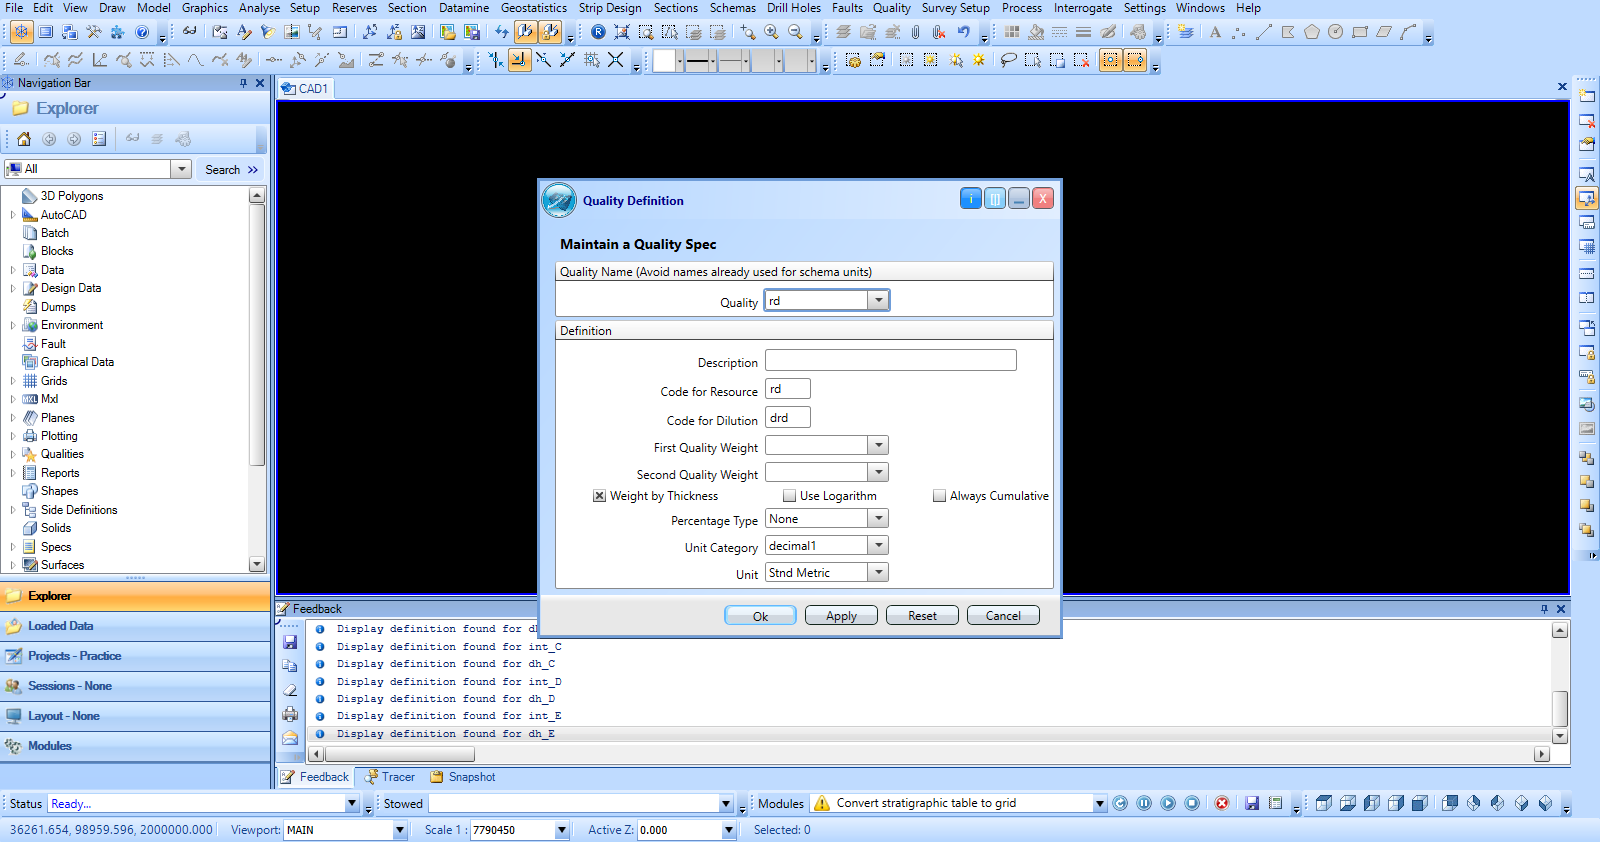Open the Geostatistics menu
This screenshot has width=1600, height=842.
click(533, 8)
